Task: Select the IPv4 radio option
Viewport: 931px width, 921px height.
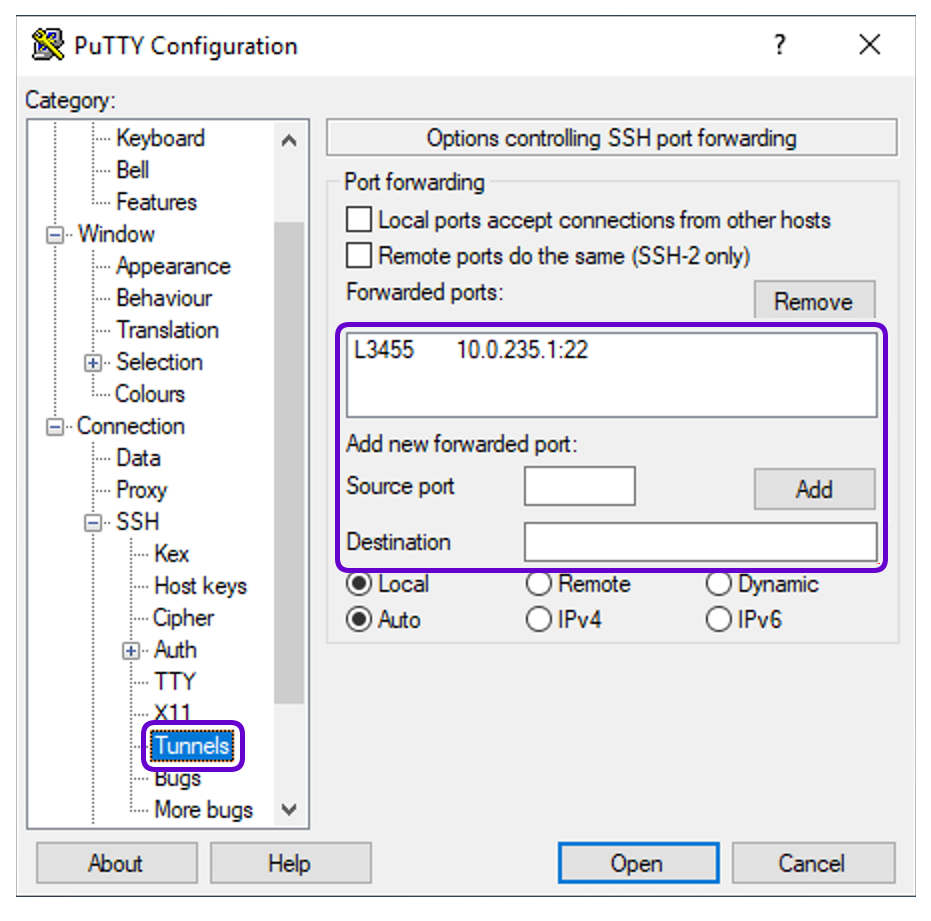Action: [x=539, y=620]
